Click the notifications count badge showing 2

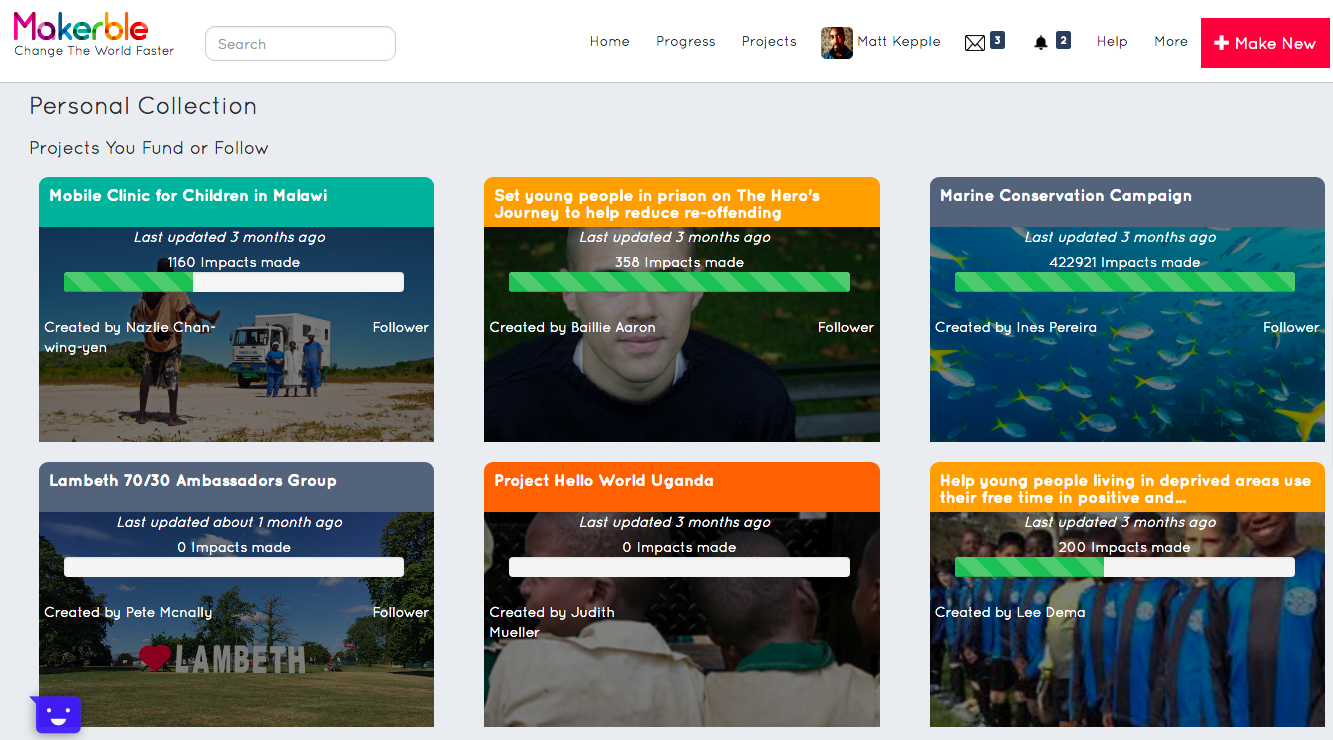click(x=1063, y=40)
